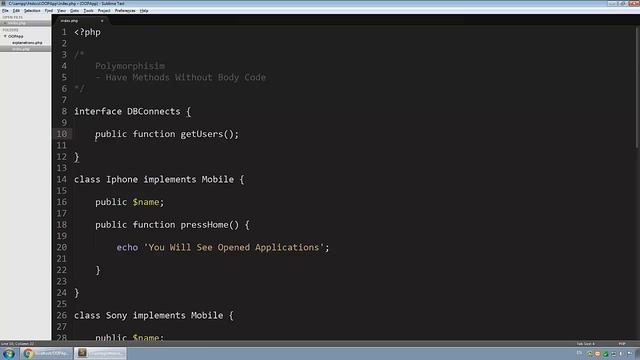Open the PHP syntax selector in status bar
Viewport: 640px width, 360px height.
pyautogui.click(x=622, y=344)
